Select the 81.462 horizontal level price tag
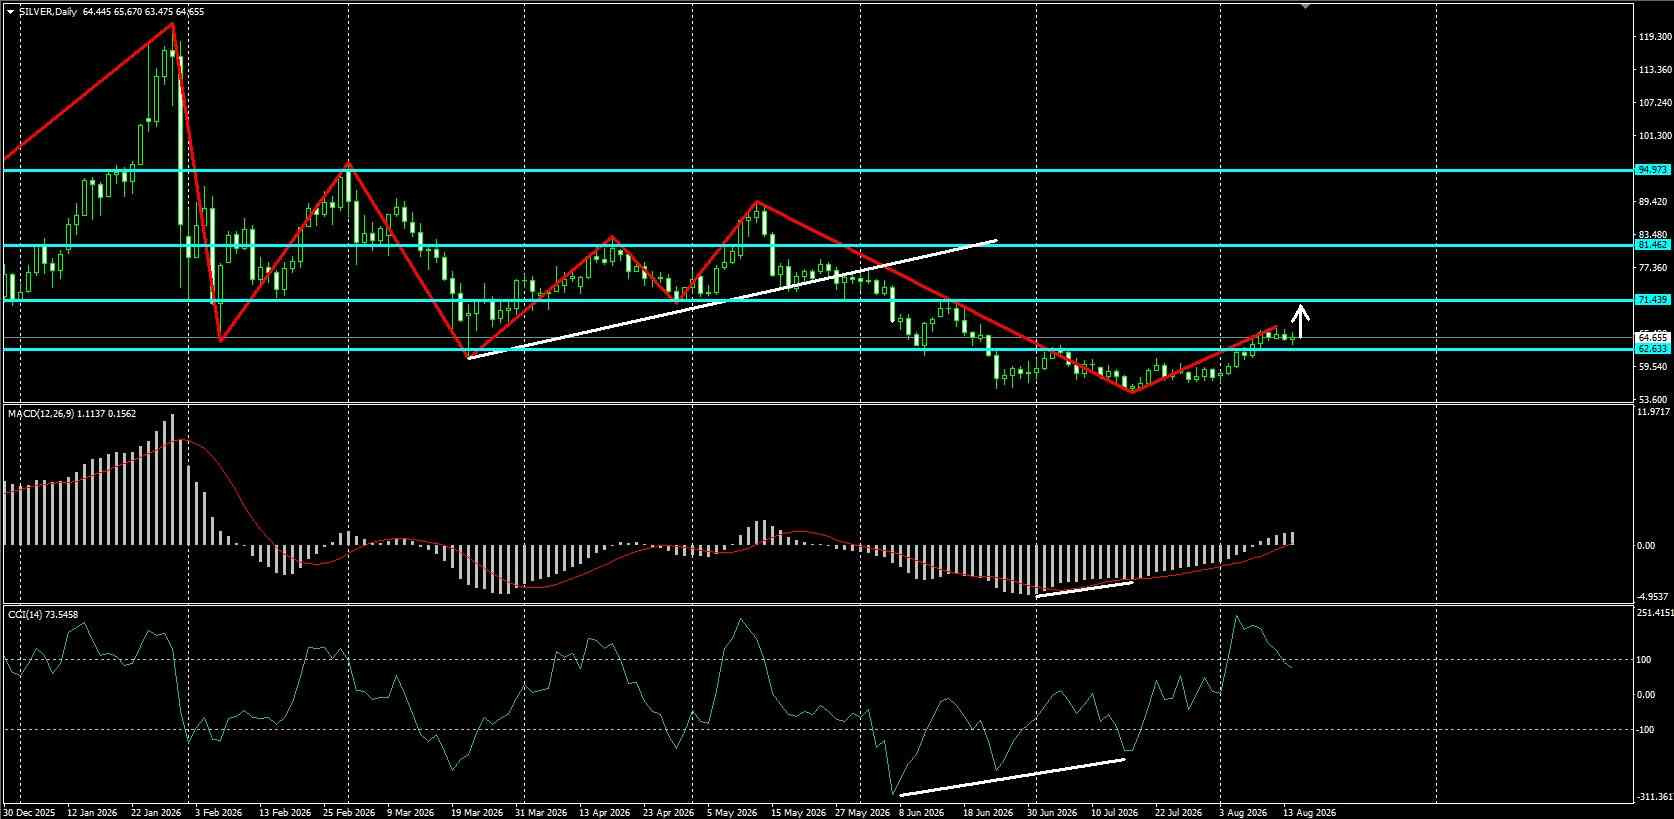This screenshot has width=1674, height=819. (1652, 244)
